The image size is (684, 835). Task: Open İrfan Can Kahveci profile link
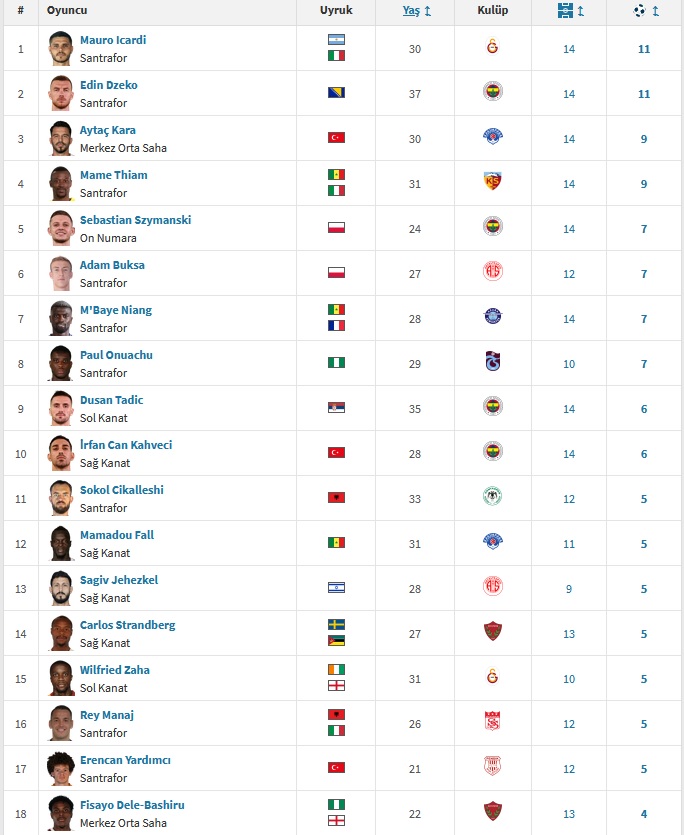pyautogui.click(x=126, y=445)
